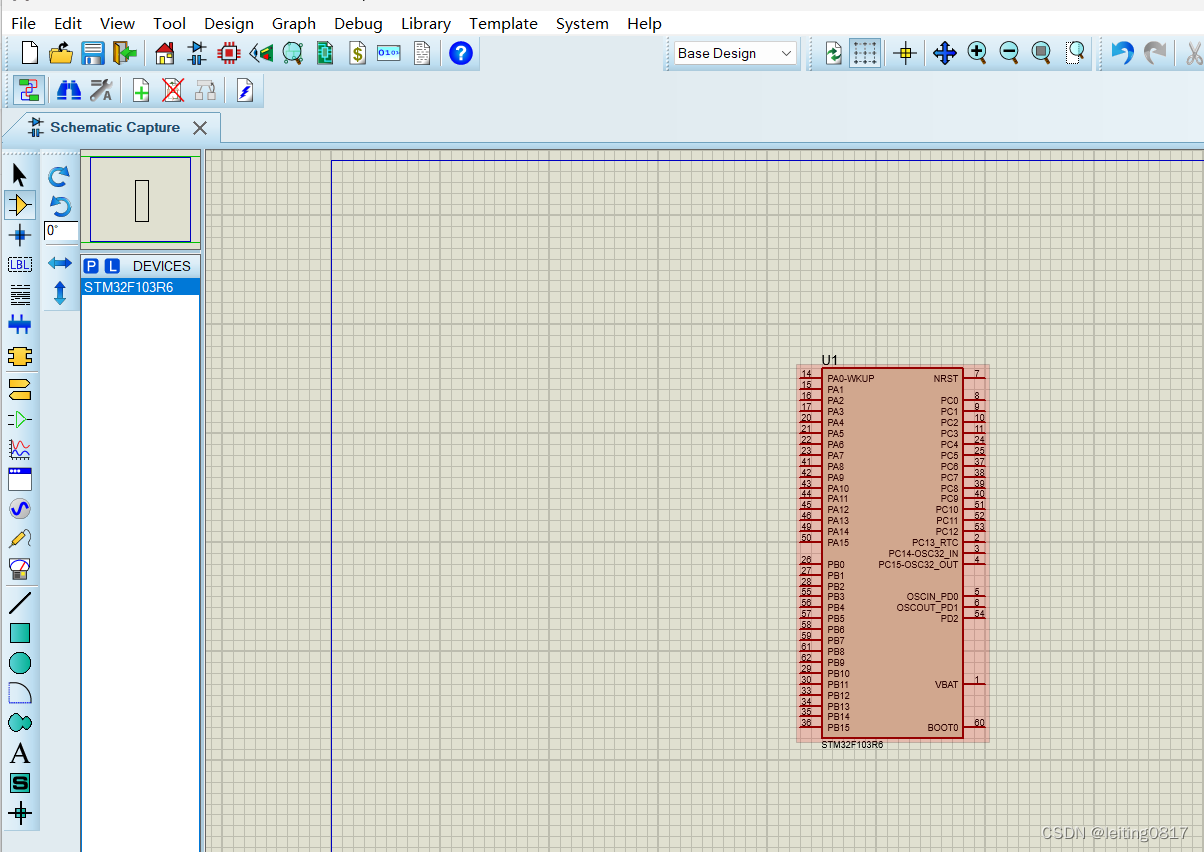Screen dimensions: 1204x852
Task: Activate the Wire Label (LBL) tool
Action: tap(20, 265)
